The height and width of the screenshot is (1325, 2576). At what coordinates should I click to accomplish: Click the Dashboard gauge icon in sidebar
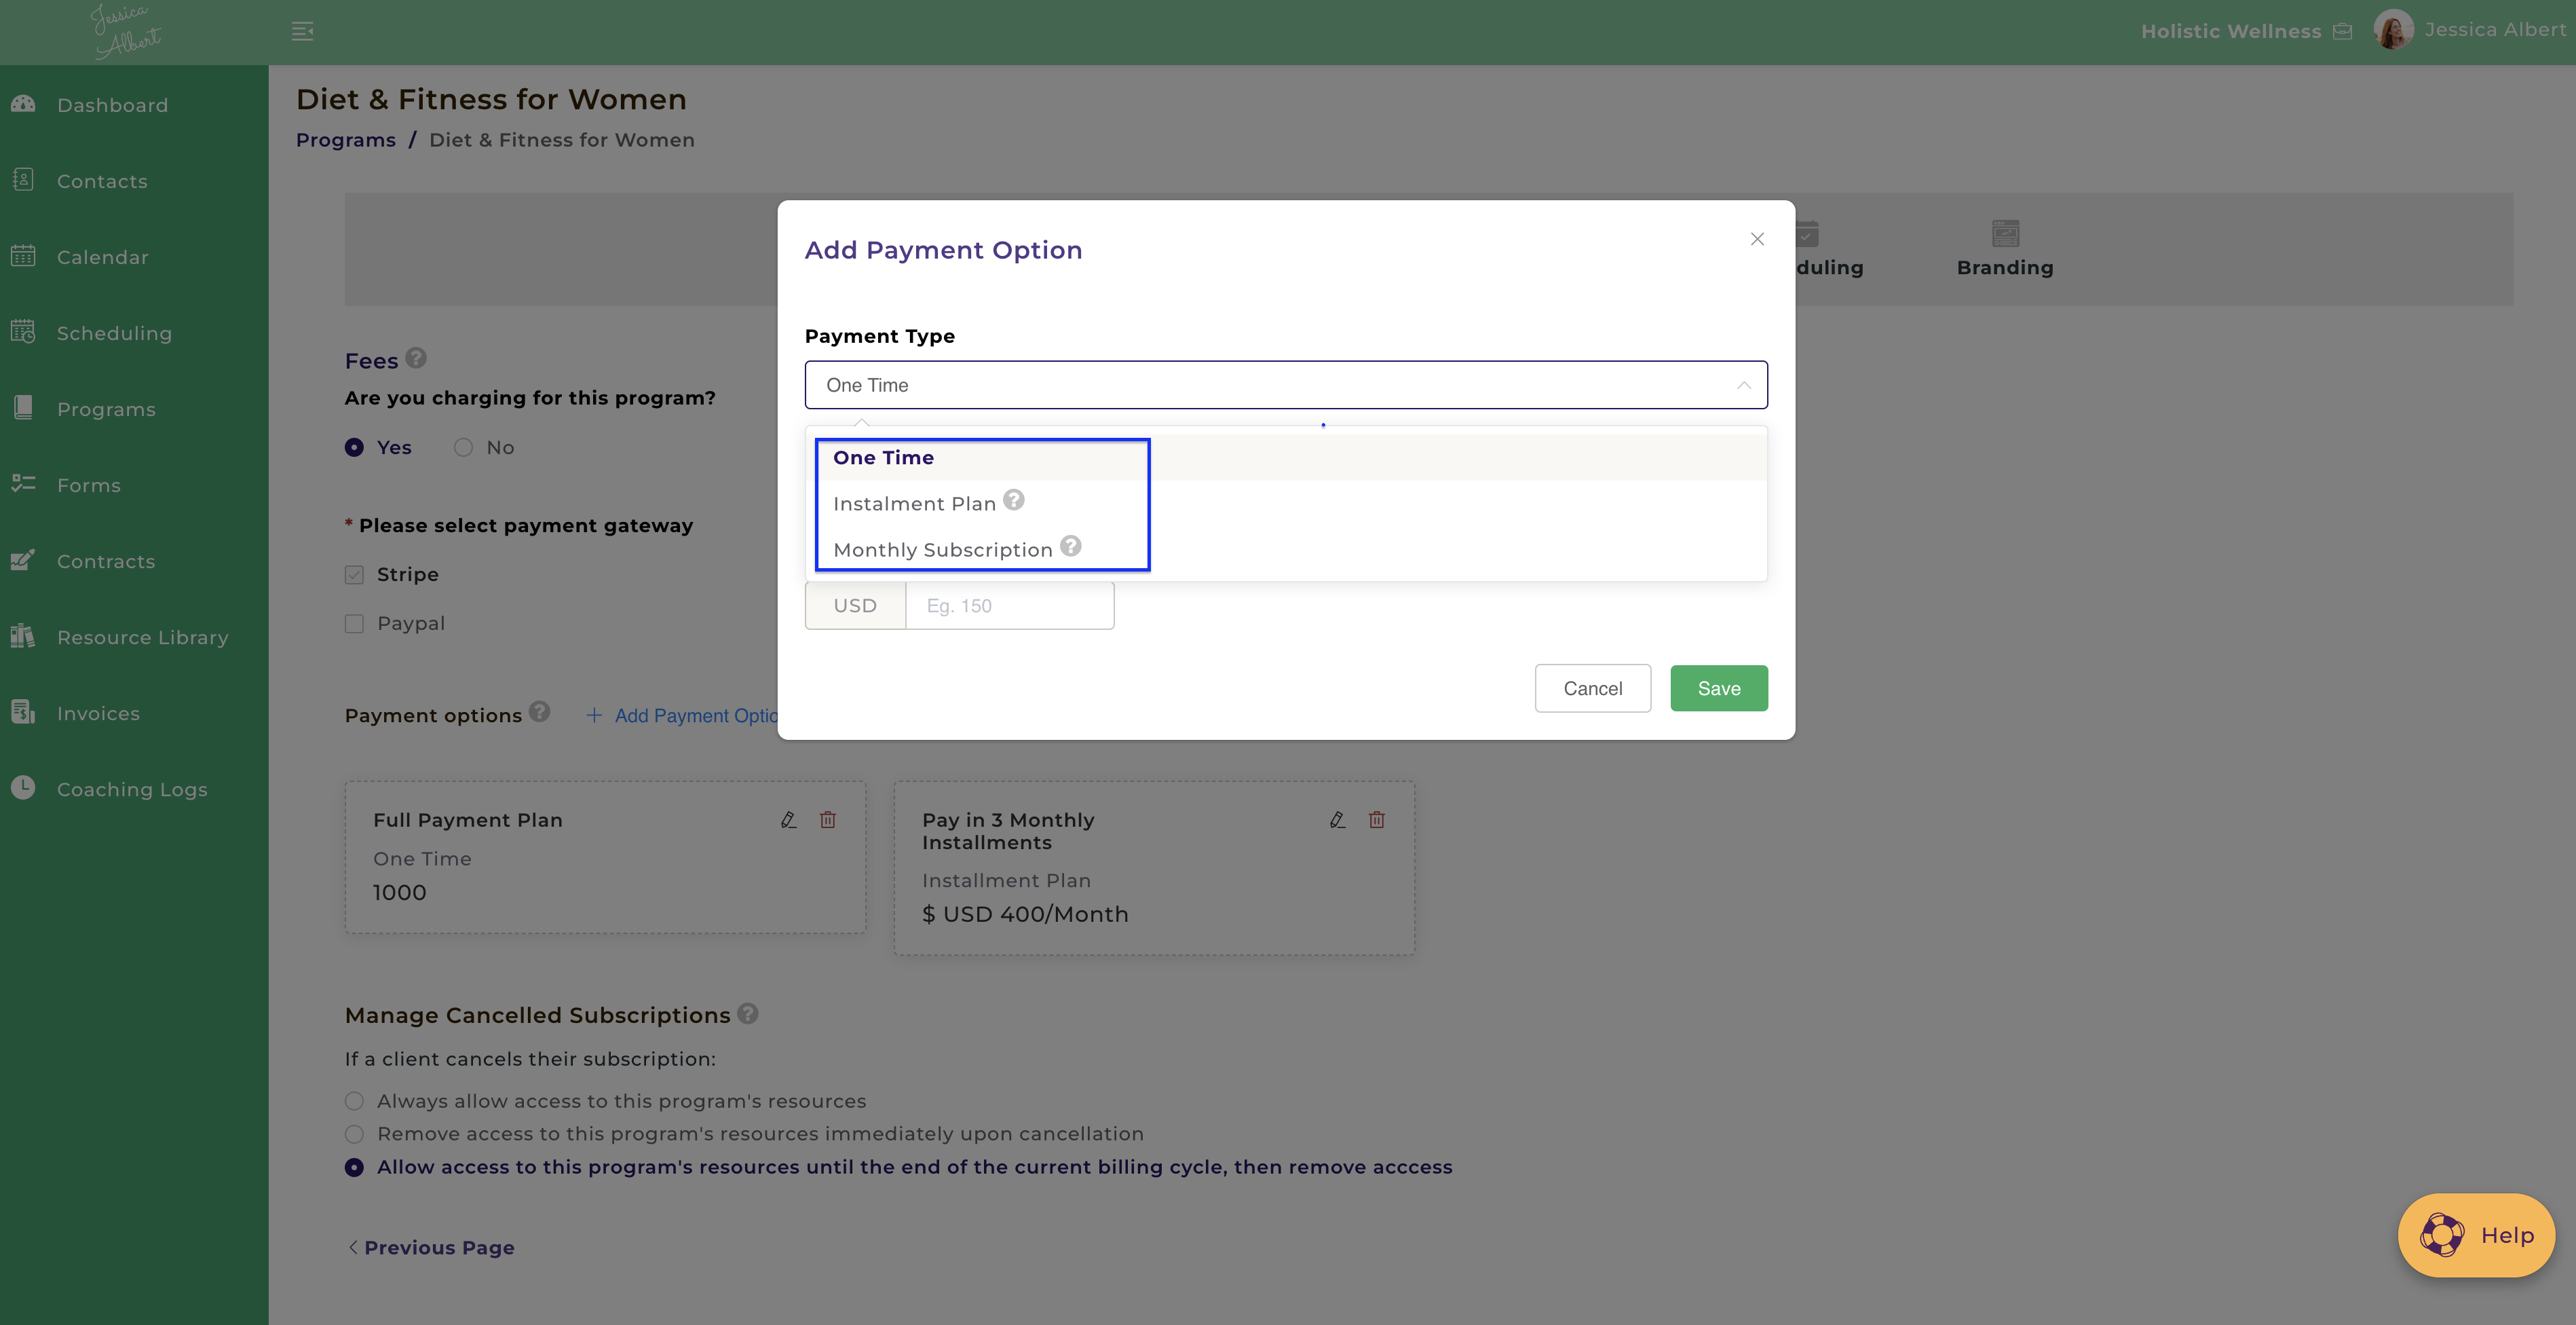pos(23,104)
